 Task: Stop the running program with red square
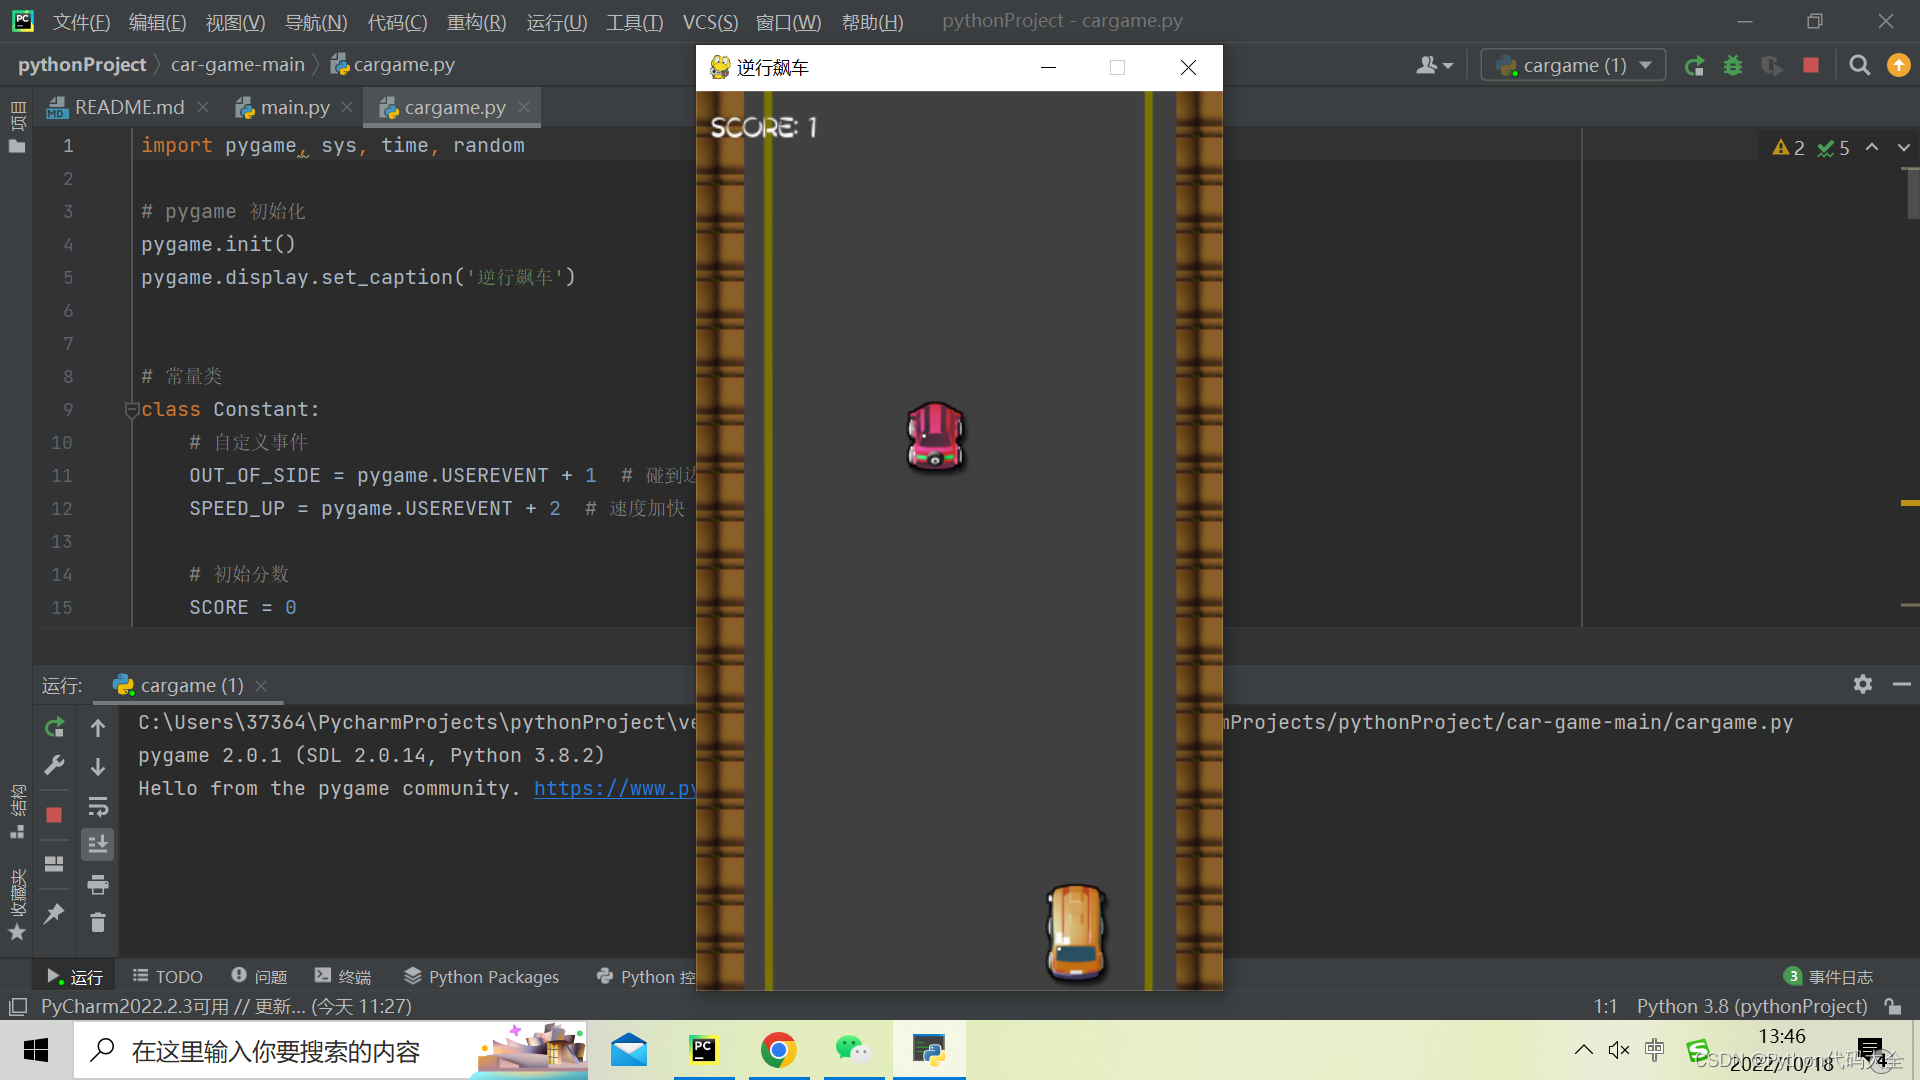tap(1811, 66)
